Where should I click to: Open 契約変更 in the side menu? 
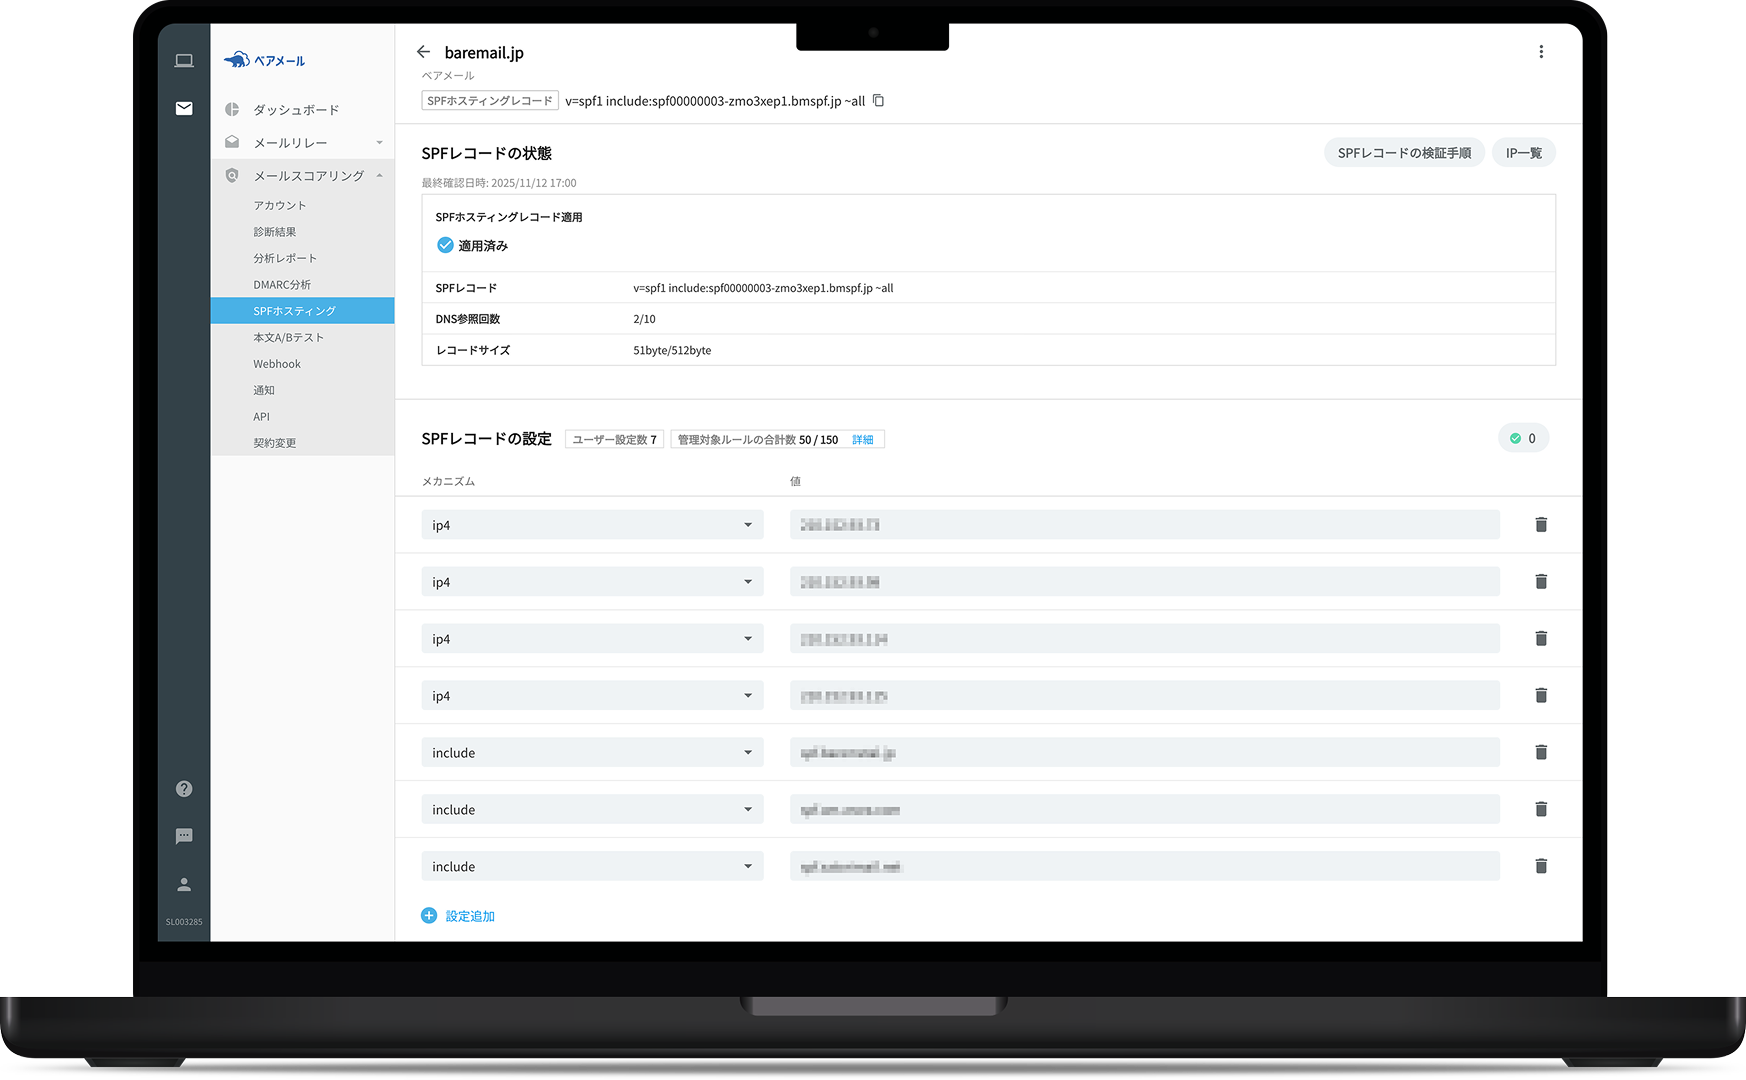click(x=275, y=443)
